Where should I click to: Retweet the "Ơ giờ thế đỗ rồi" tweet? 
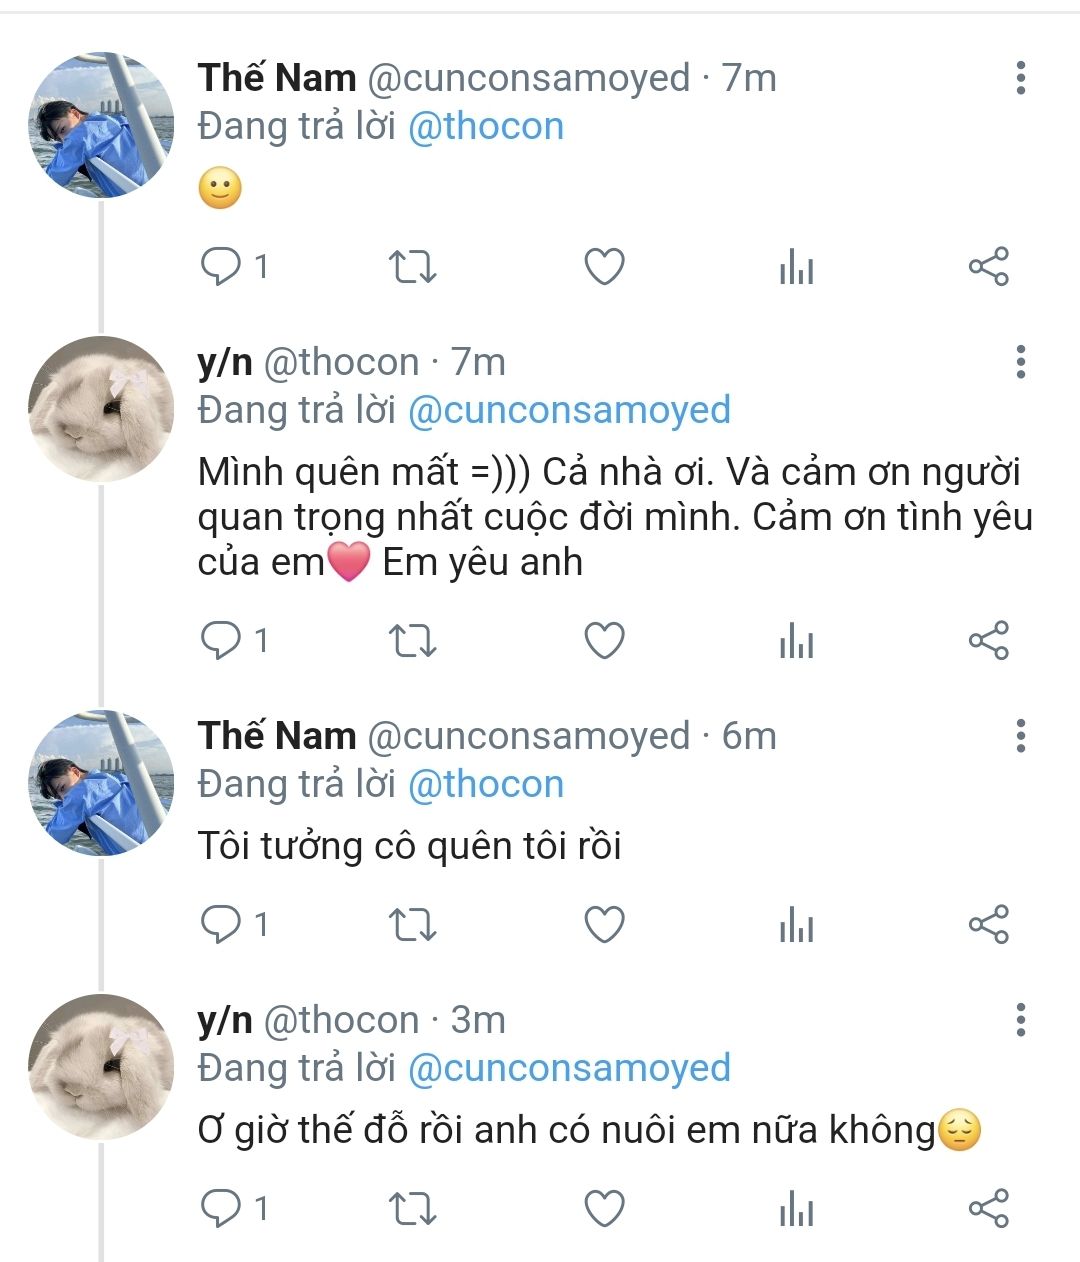411,1209
